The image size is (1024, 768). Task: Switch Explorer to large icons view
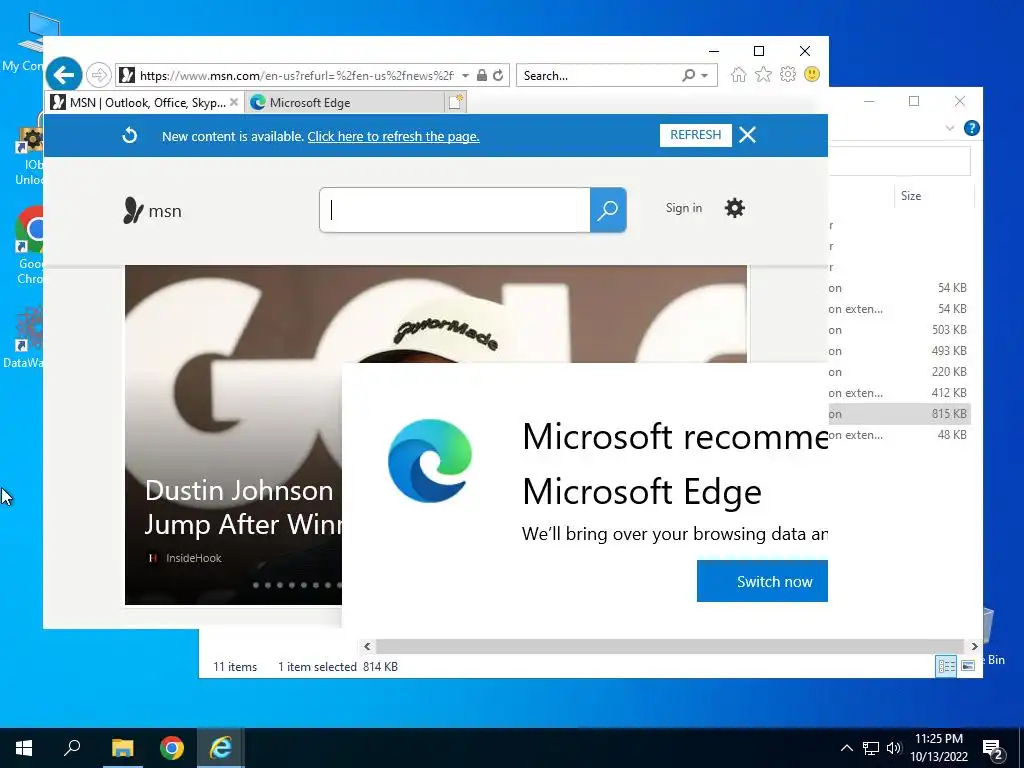pos(968,665)
